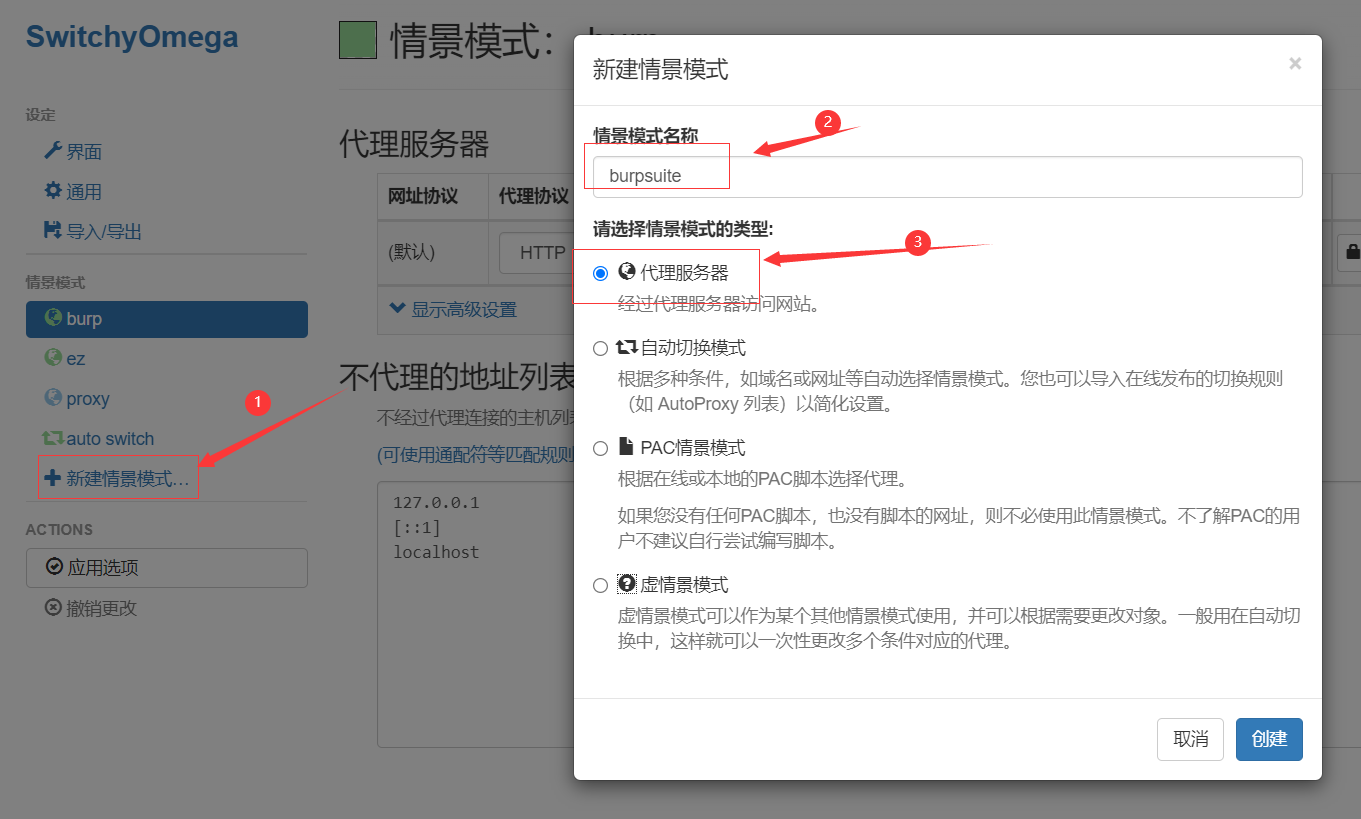1361x819 pixels.
Task: Click the wrench icon beside 界面
Action: point(53,151)
